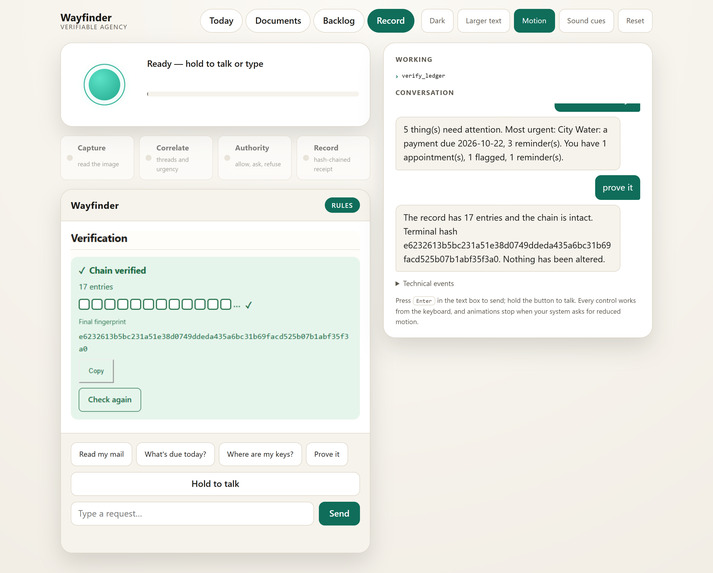Click the Record hash-chained receipt card
The image size is (713, 573).
[333, 157]
